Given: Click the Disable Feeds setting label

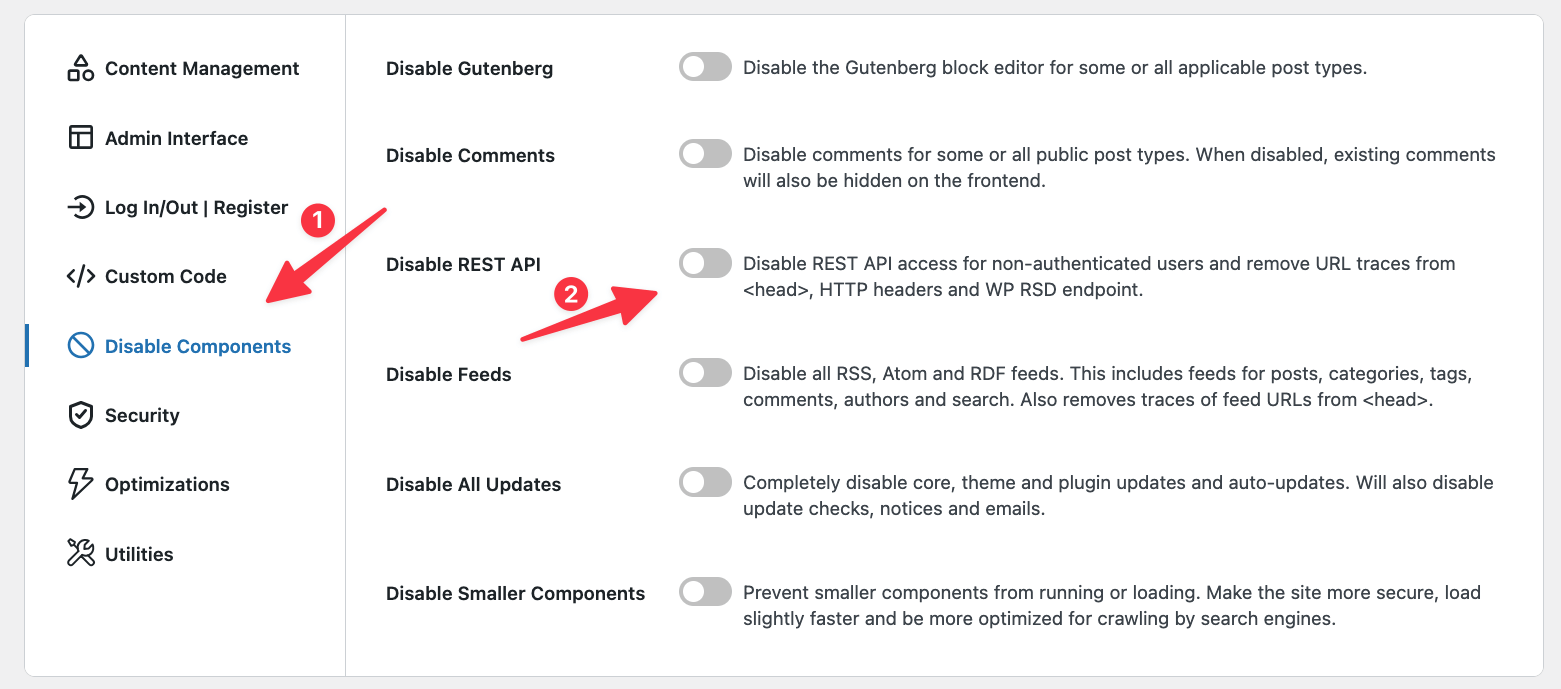Looking at the screenshot, I should (x=448, y=374).
